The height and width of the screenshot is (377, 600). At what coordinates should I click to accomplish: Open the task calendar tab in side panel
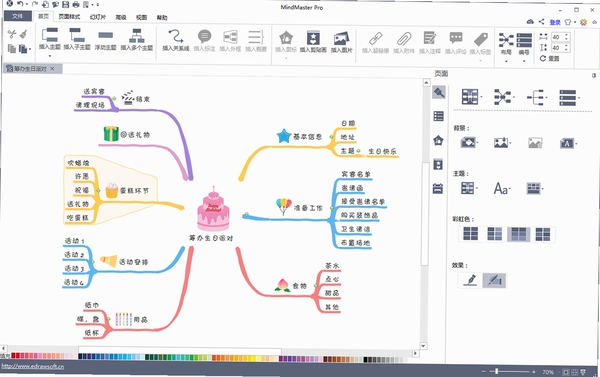click(x=438, y=189)
